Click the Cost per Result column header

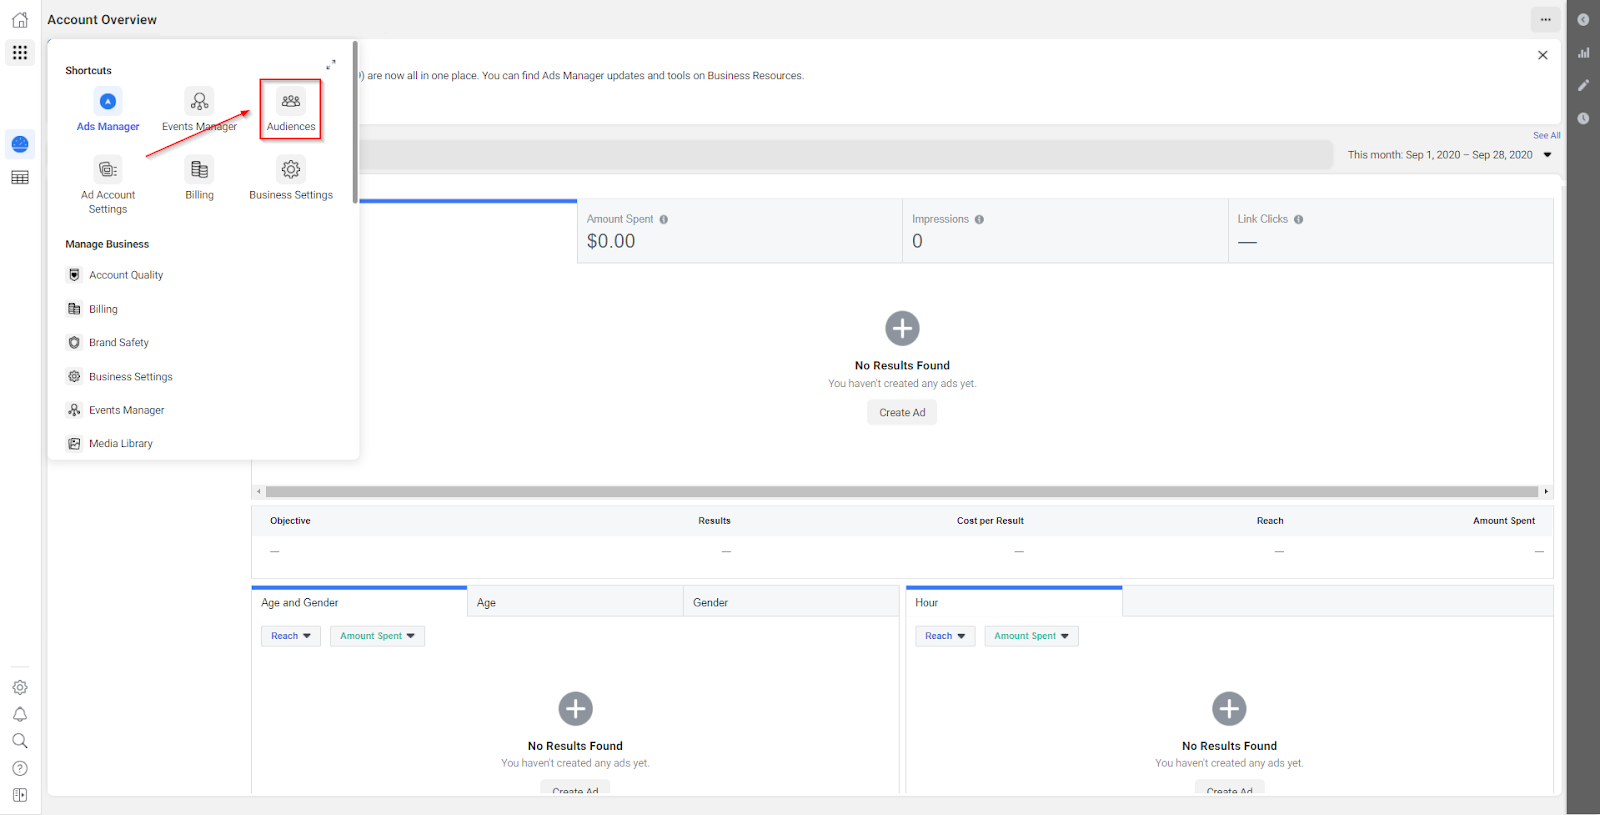(990, 521)
